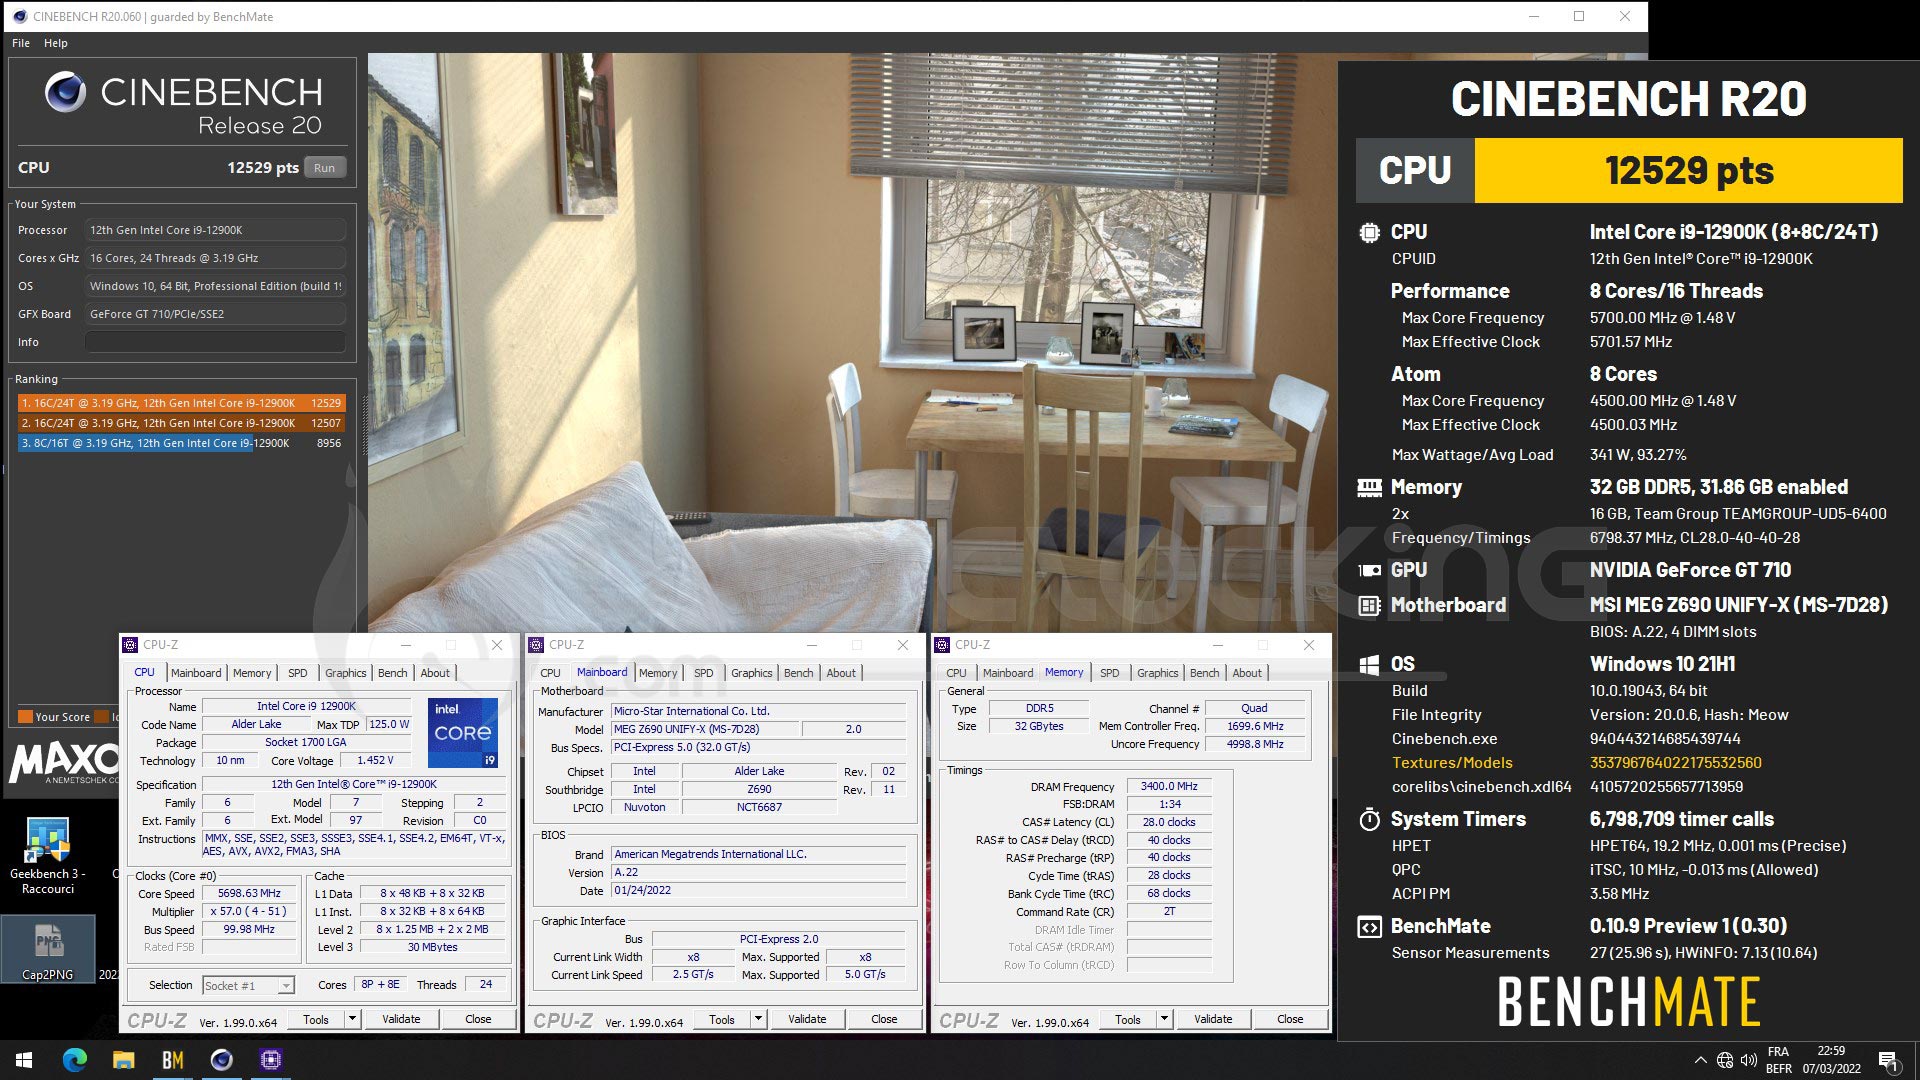Open the BenchMate taskbar icon

172,1060
